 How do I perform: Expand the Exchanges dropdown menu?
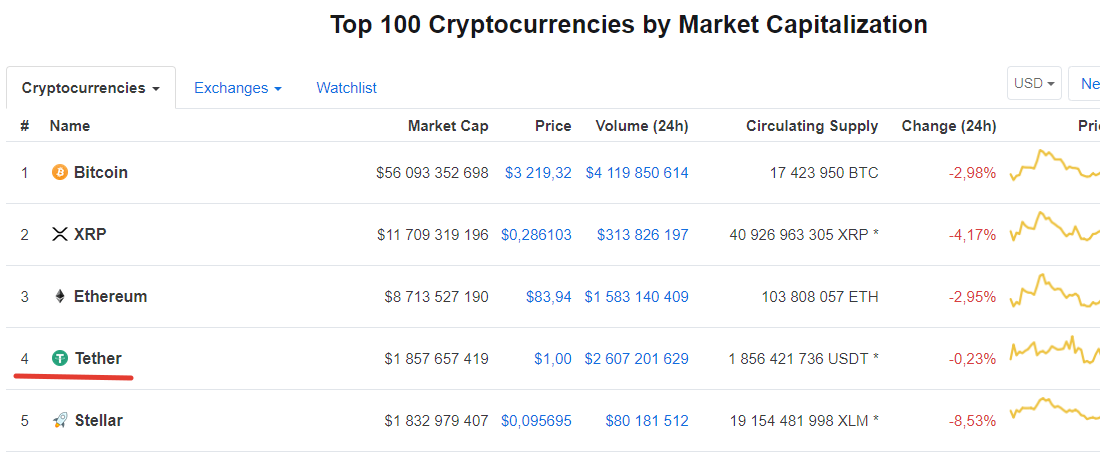point(238,88)
